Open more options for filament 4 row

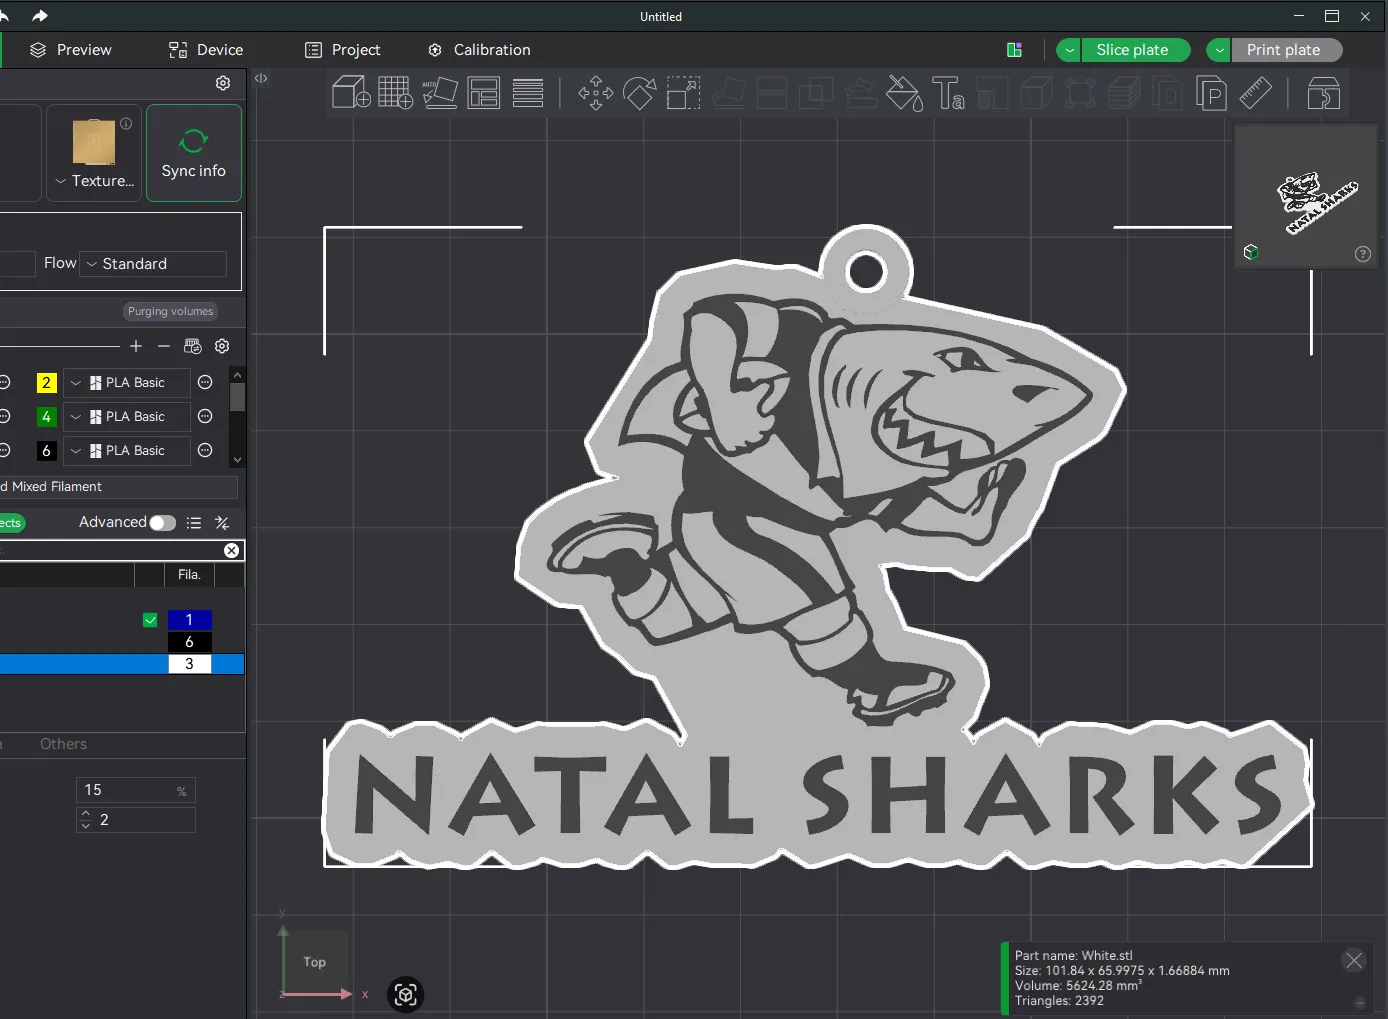205,417
